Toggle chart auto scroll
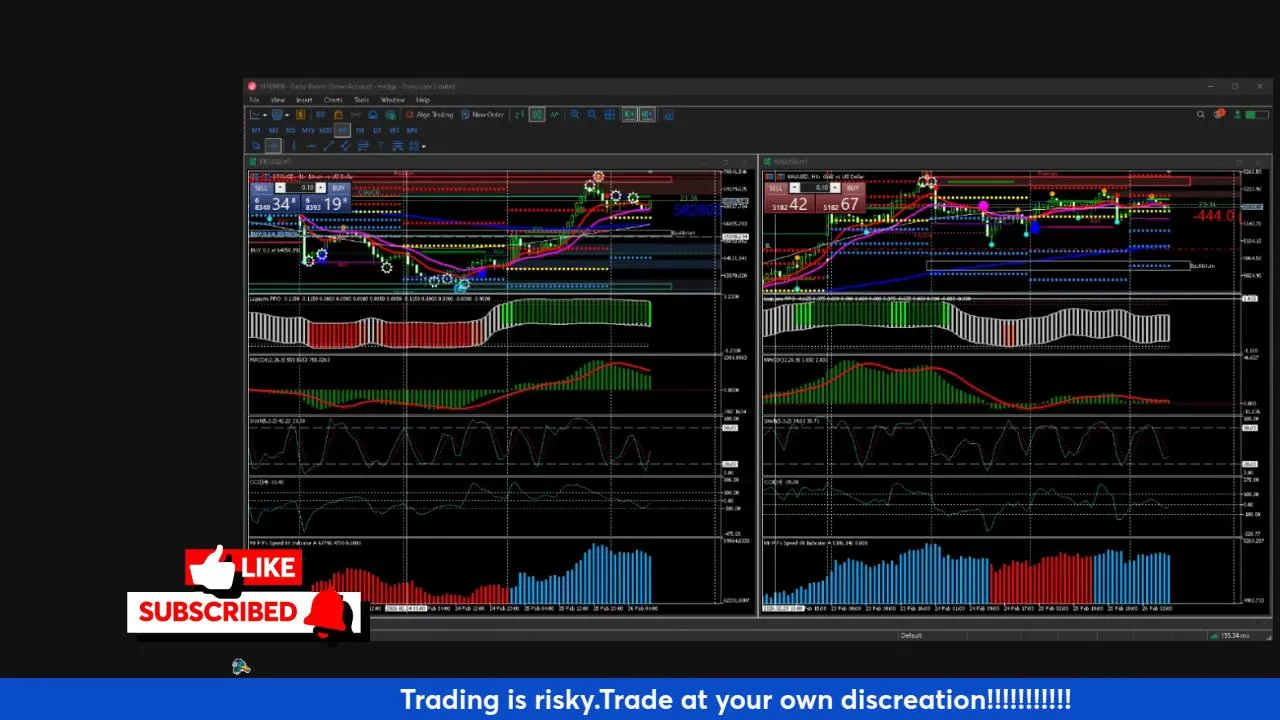 (630, 115)
